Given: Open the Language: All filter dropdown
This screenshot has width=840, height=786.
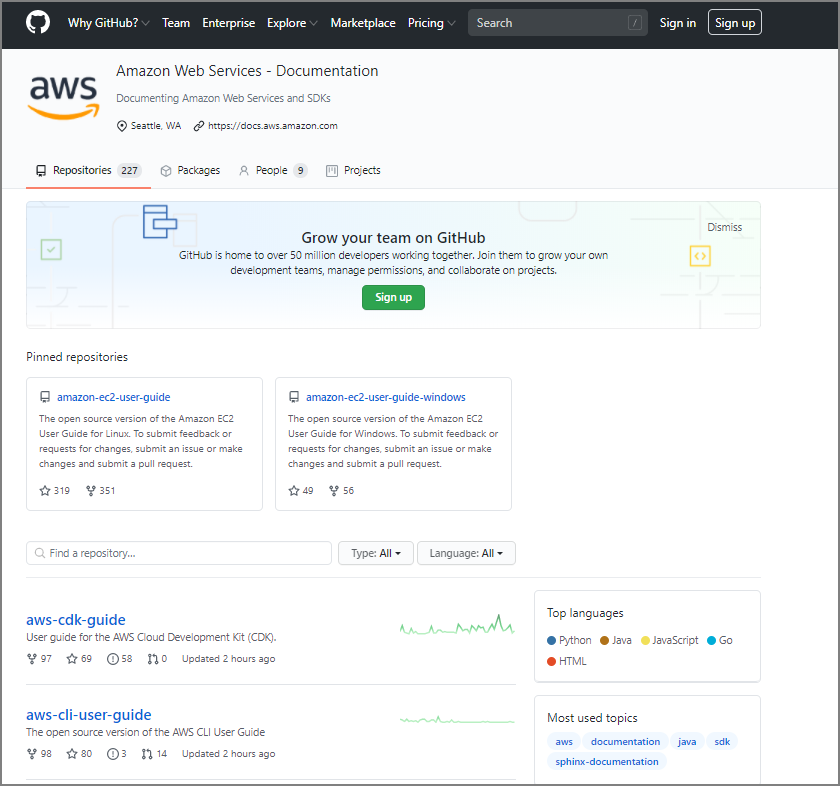Looking at the screenshot, I should pyautogui.click(x=466, y=553).
